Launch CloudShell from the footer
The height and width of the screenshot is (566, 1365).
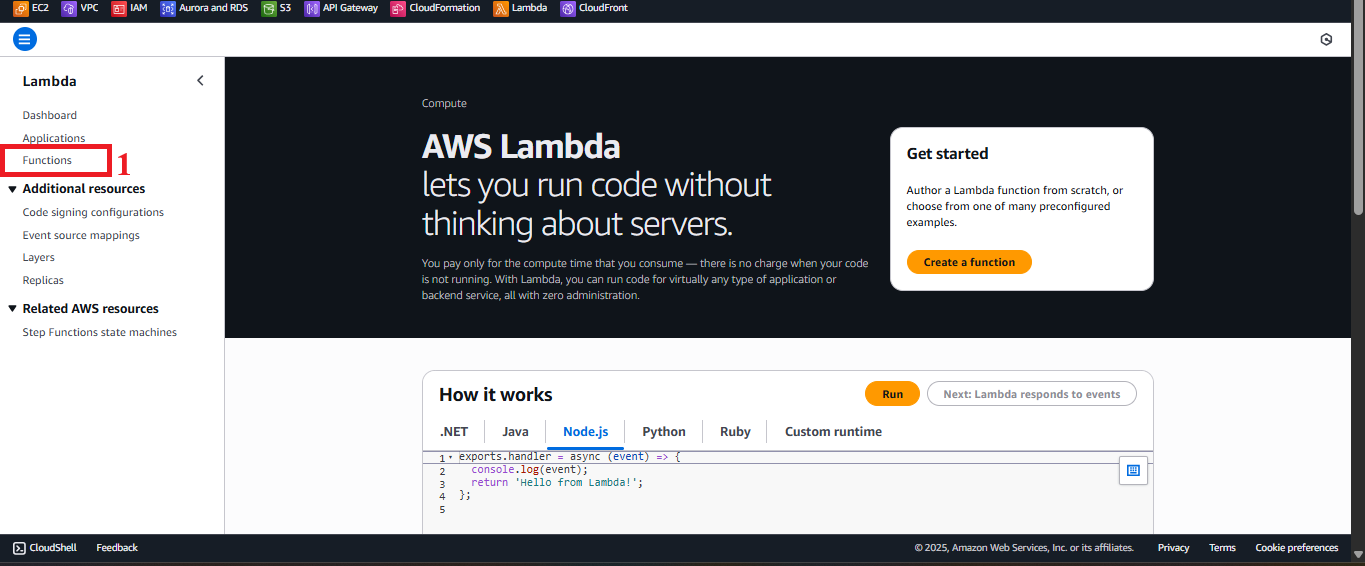point(47,547)
